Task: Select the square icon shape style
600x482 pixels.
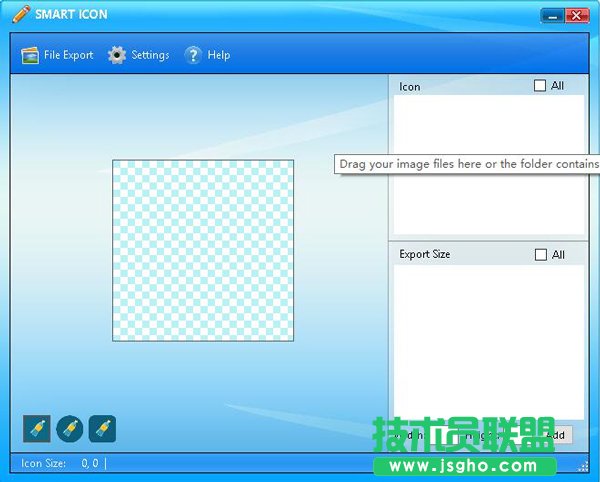Action: point(37,429)
